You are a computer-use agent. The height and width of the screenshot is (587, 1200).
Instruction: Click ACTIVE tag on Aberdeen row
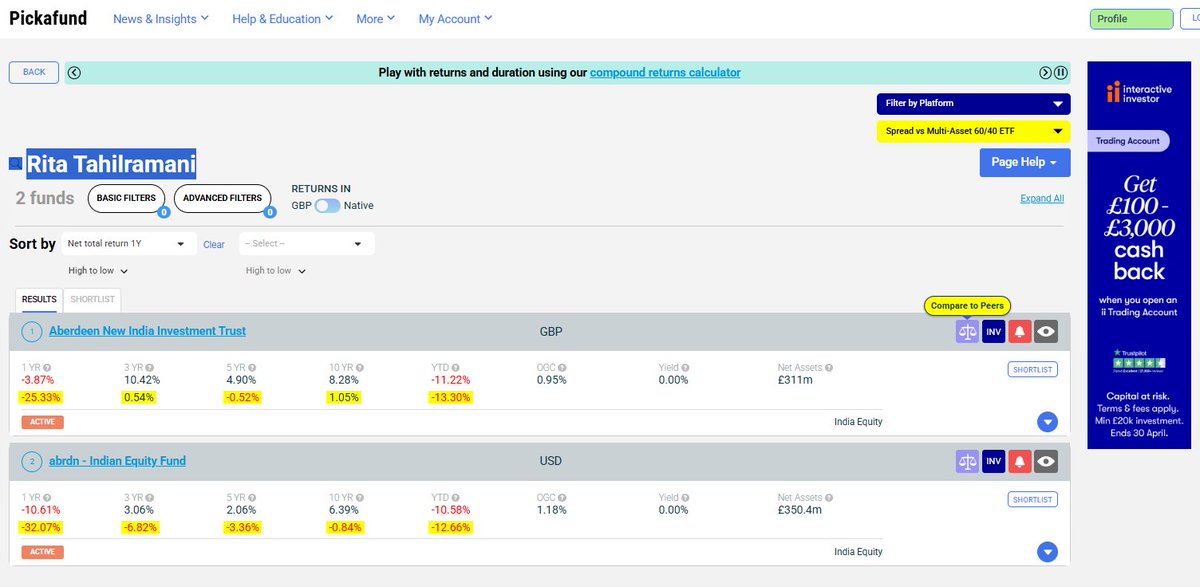[x=41, y=422]
